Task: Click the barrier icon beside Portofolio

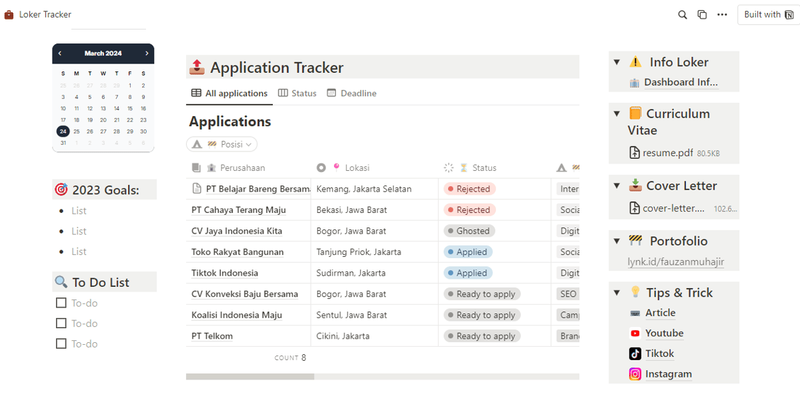Action: click(635, 240)
